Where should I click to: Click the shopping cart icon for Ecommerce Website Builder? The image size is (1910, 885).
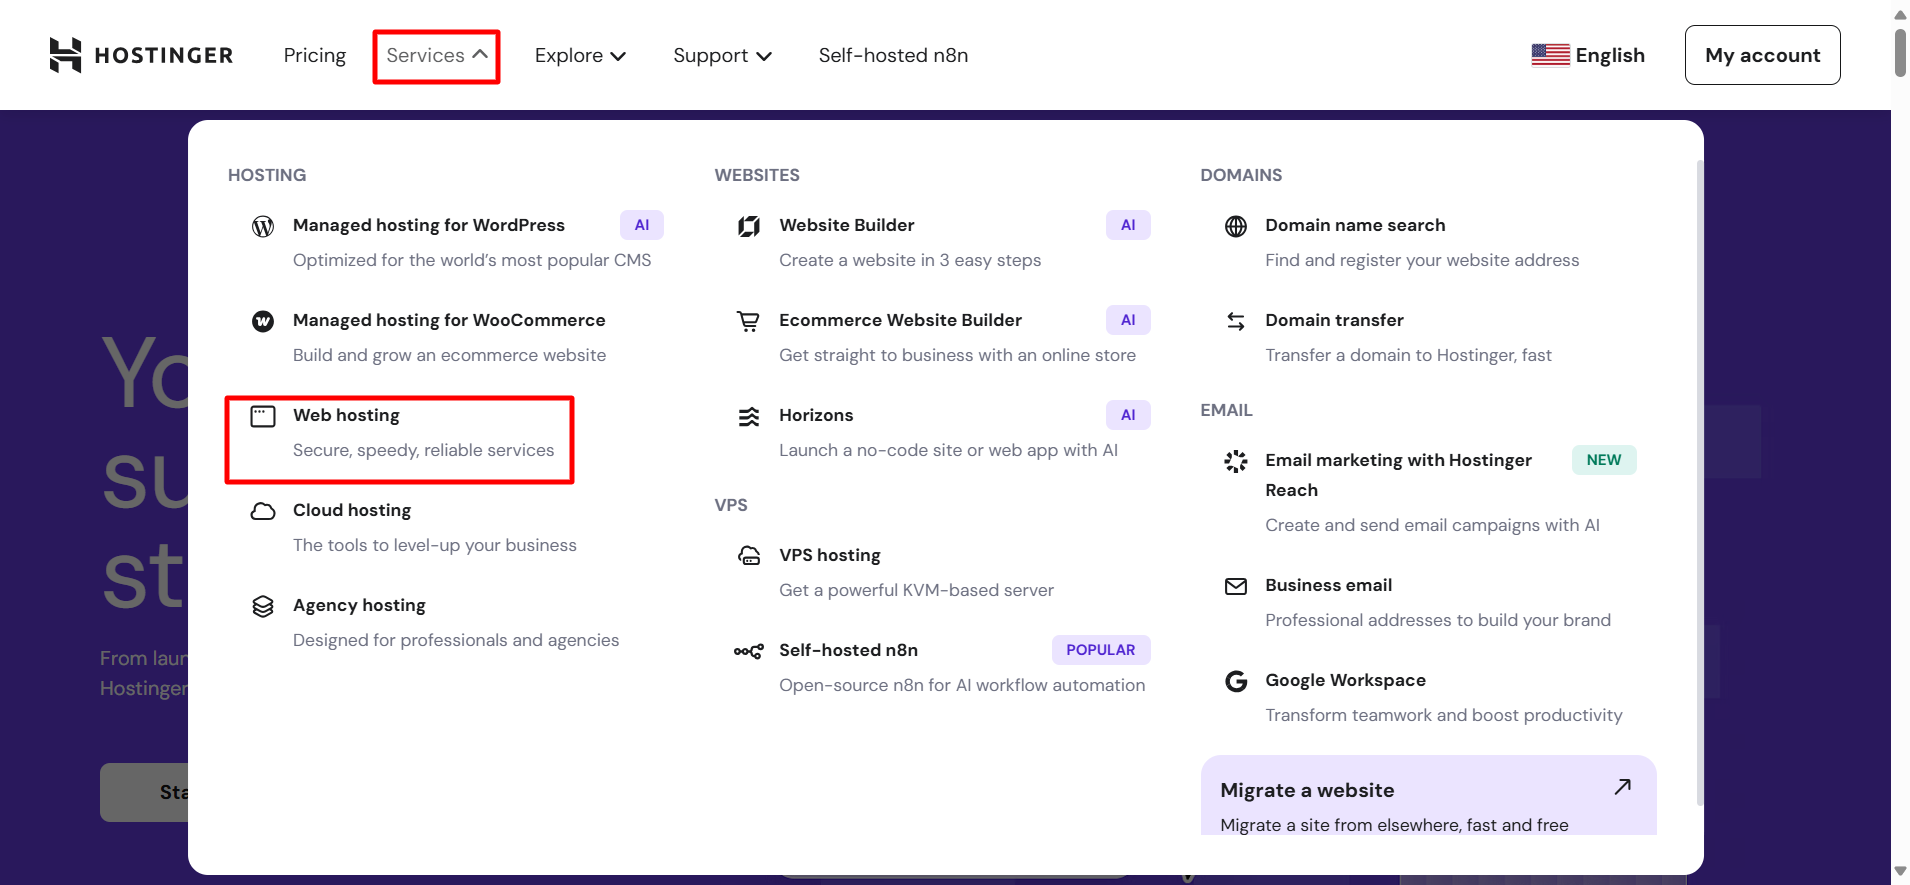coord(749,321)
